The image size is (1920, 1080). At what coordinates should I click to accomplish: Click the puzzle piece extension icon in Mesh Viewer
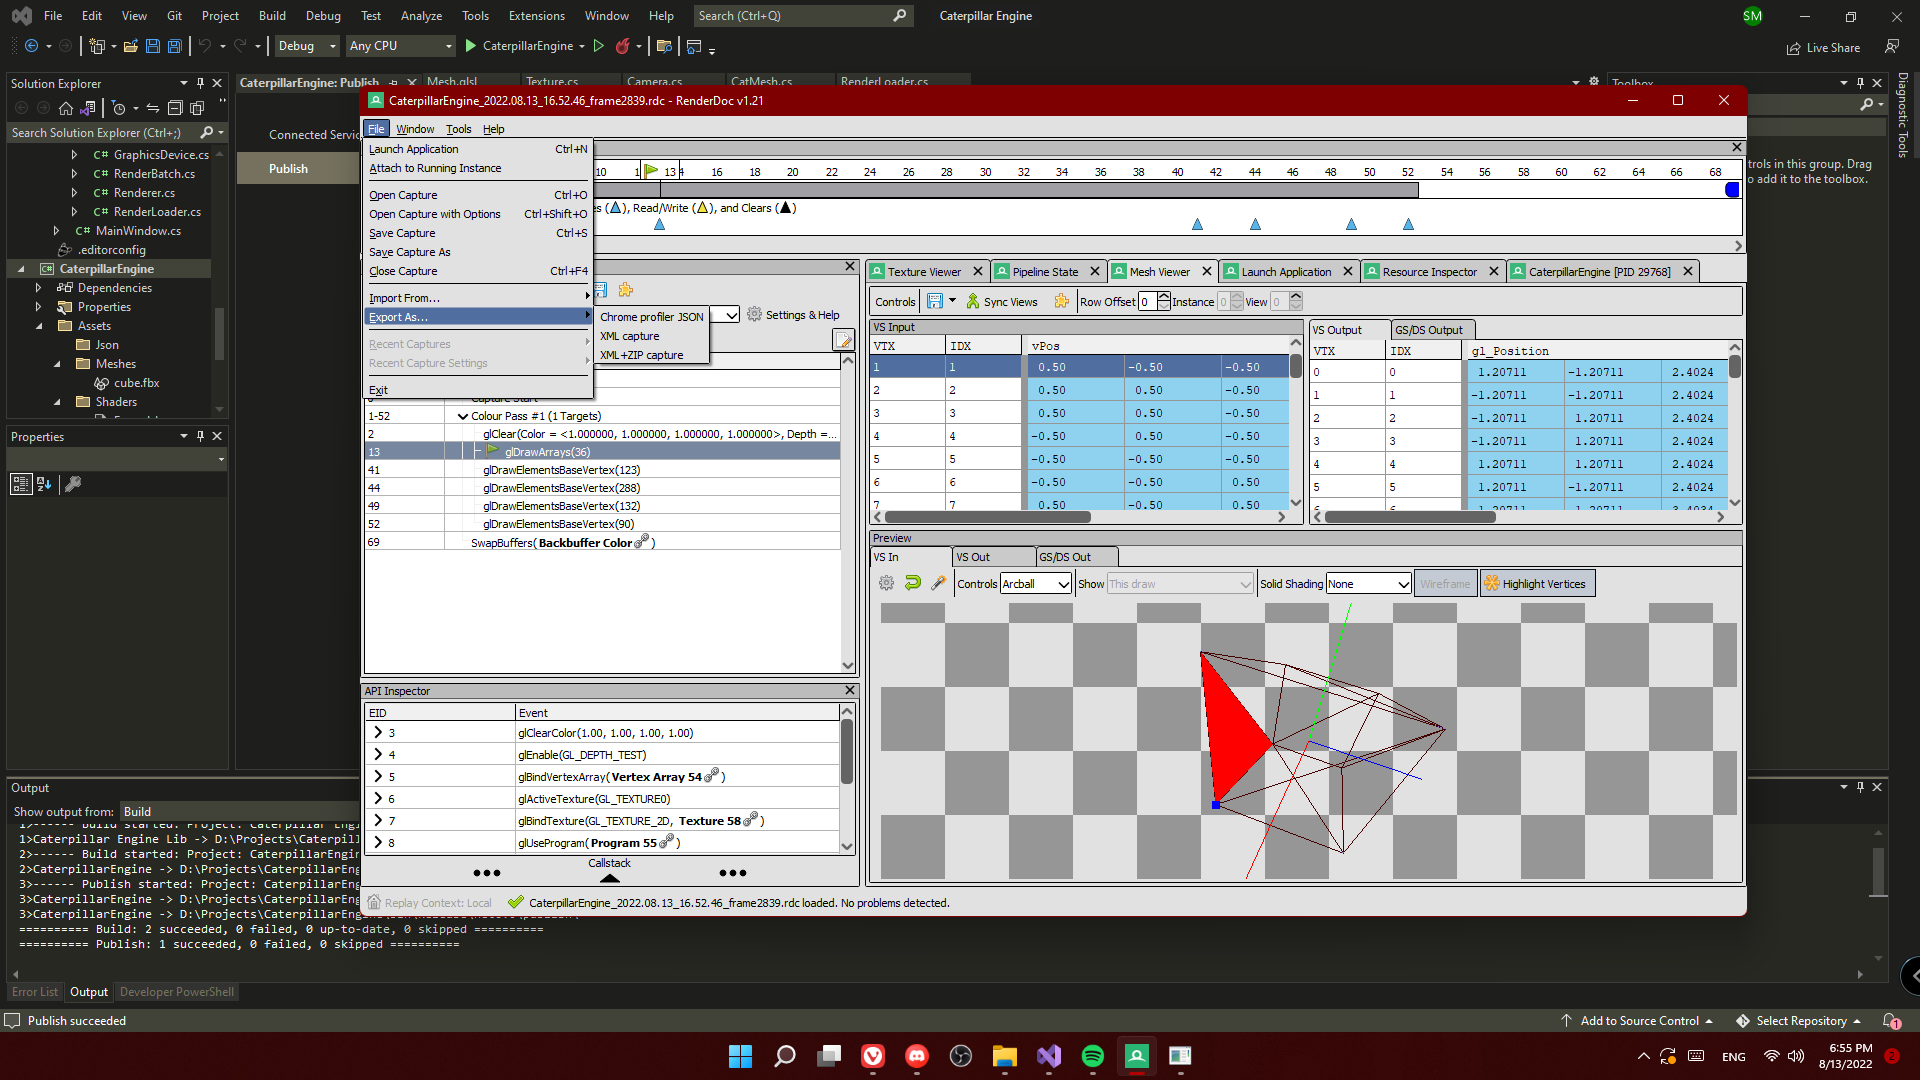pos(1061,301)
